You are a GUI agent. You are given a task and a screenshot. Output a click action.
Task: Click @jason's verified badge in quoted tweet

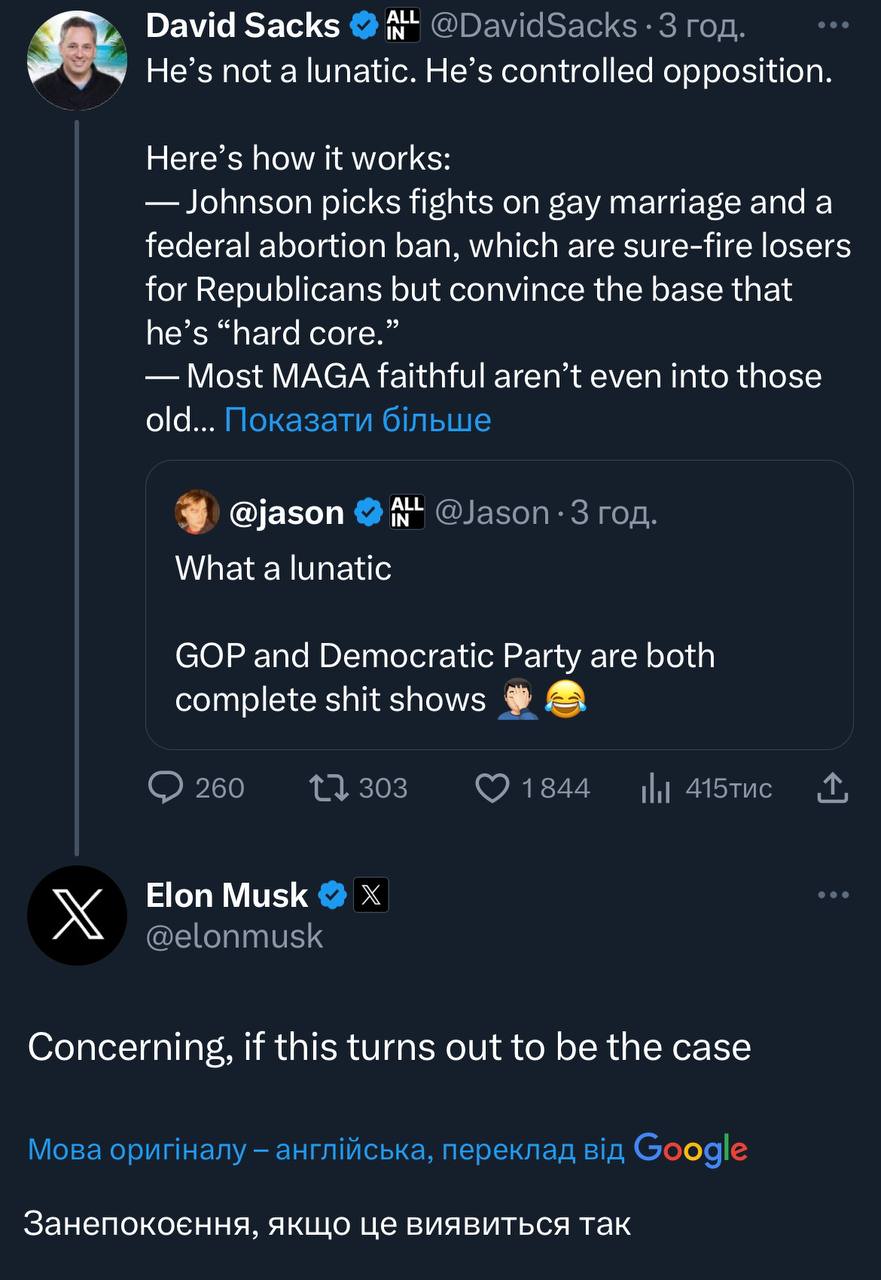[x=367, y=512]
